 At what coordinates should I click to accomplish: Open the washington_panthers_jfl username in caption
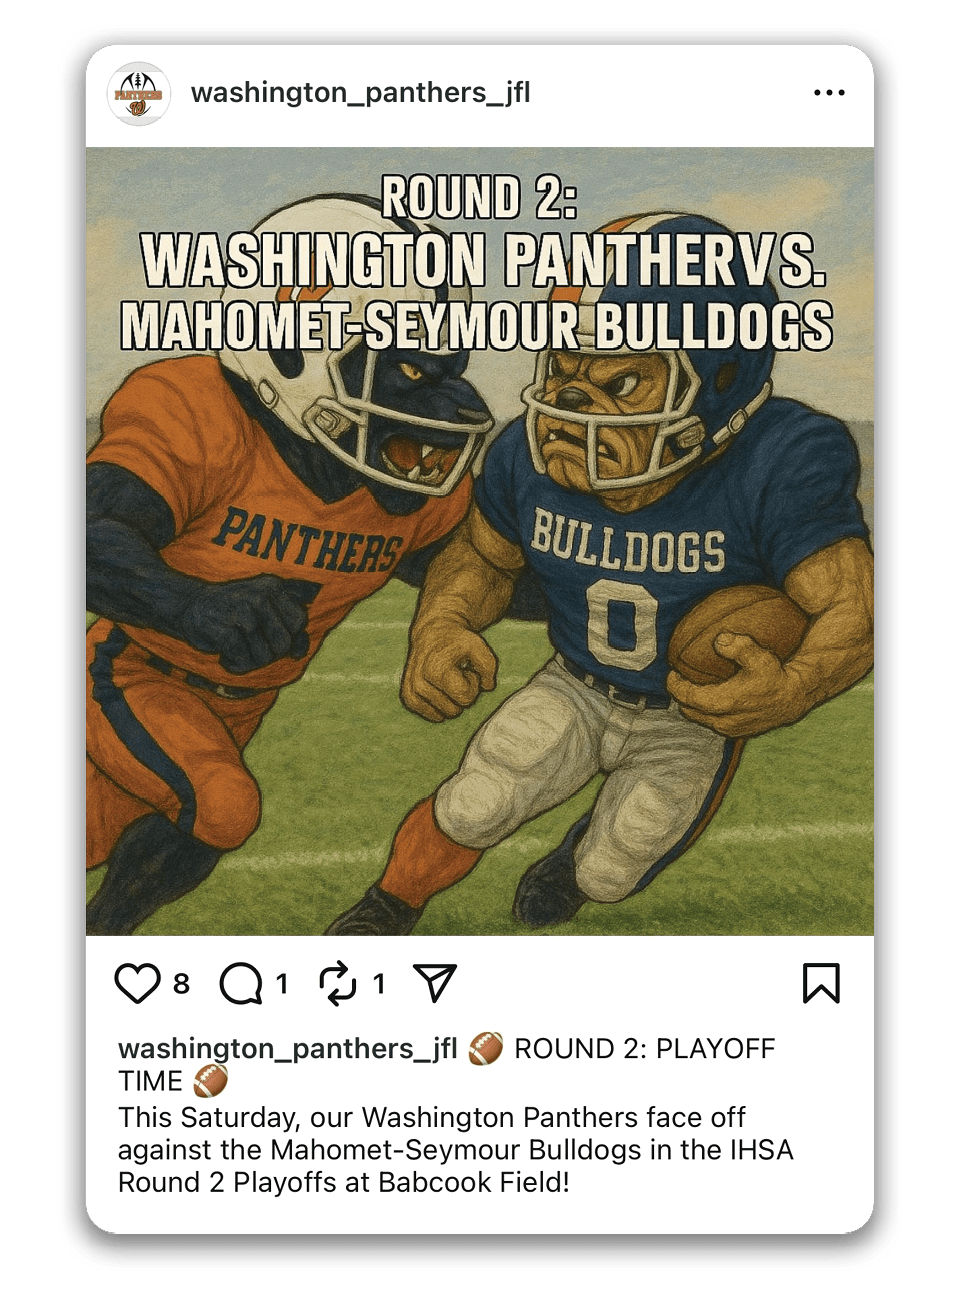[x=288, y=1049]
